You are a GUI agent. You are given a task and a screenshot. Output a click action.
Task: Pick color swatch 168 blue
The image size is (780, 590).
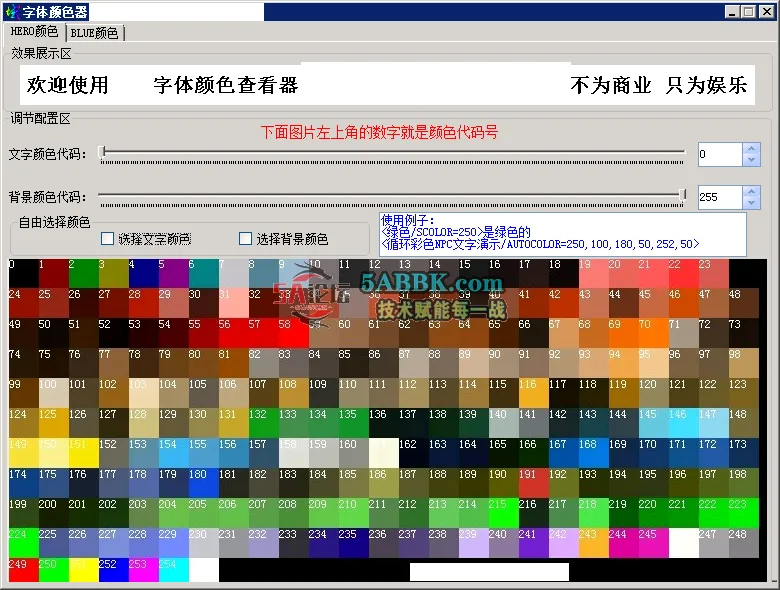[594, 453]
